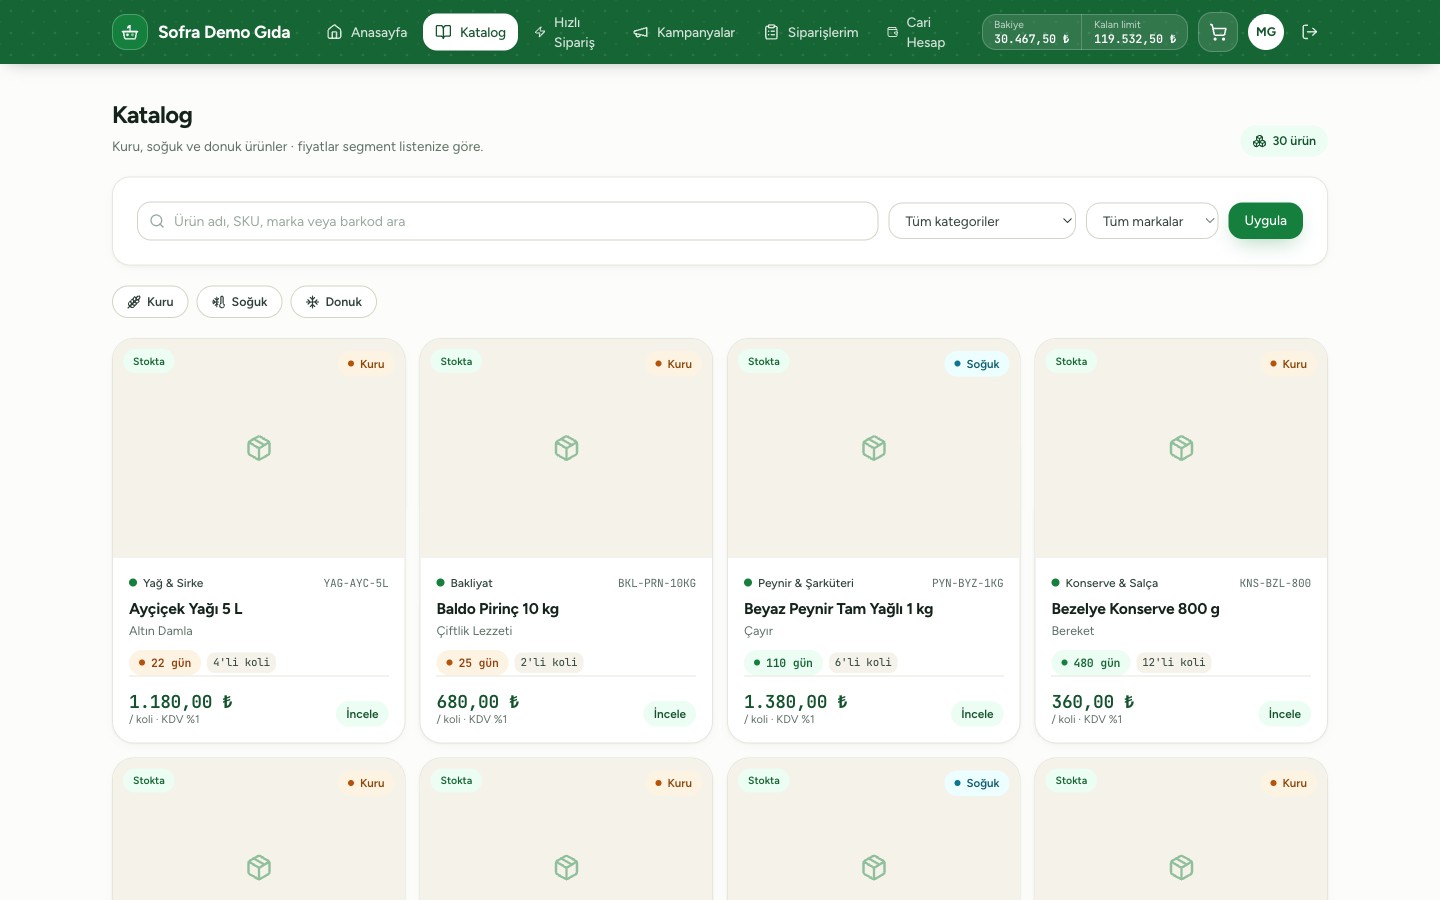Go to the Anasayfa tab

point(367,32)
